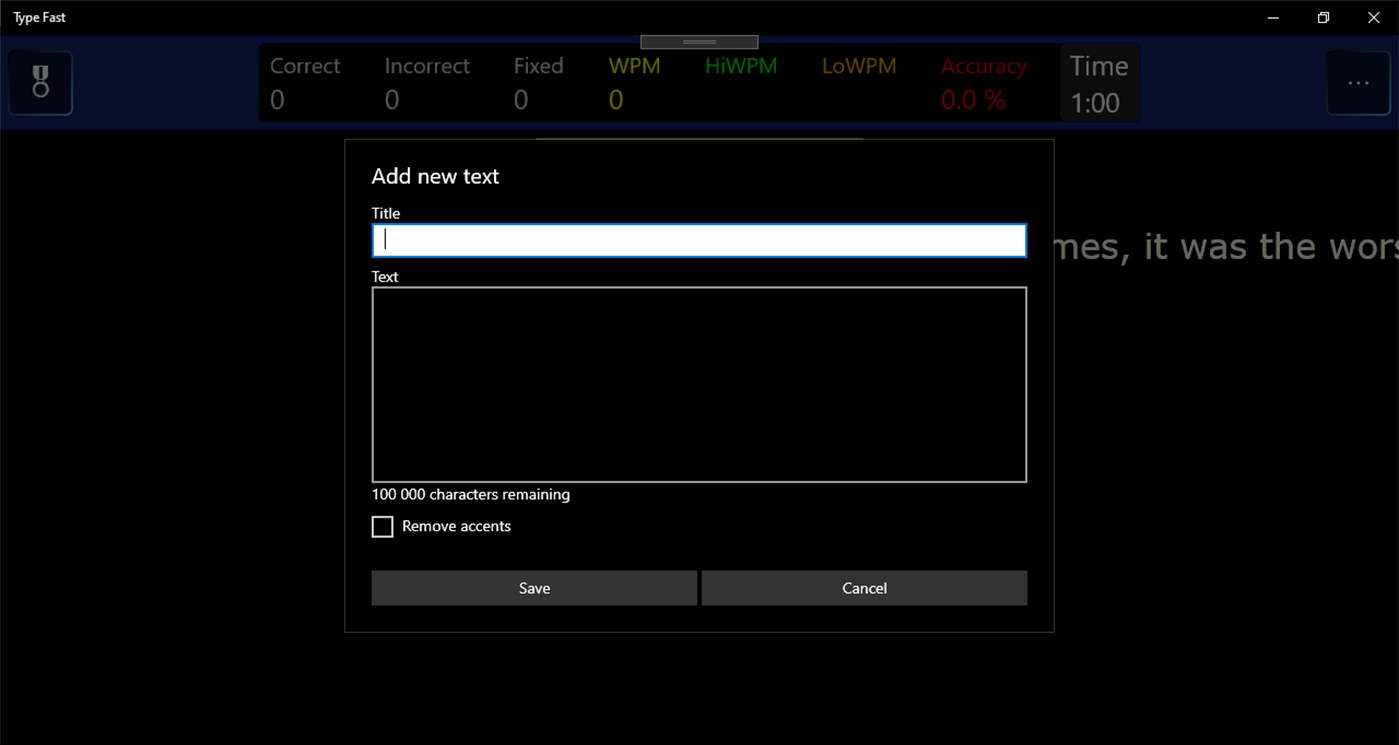This screenshot has height=745, width=1399.
Task: Click the Accuracy percentage display
Action: coord(982,82)
